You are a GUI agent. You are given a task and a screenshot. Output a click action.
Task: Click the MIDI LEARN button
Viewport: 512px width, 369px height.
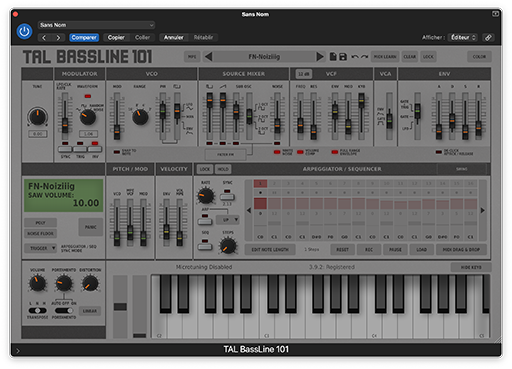[x=385, y=57]
